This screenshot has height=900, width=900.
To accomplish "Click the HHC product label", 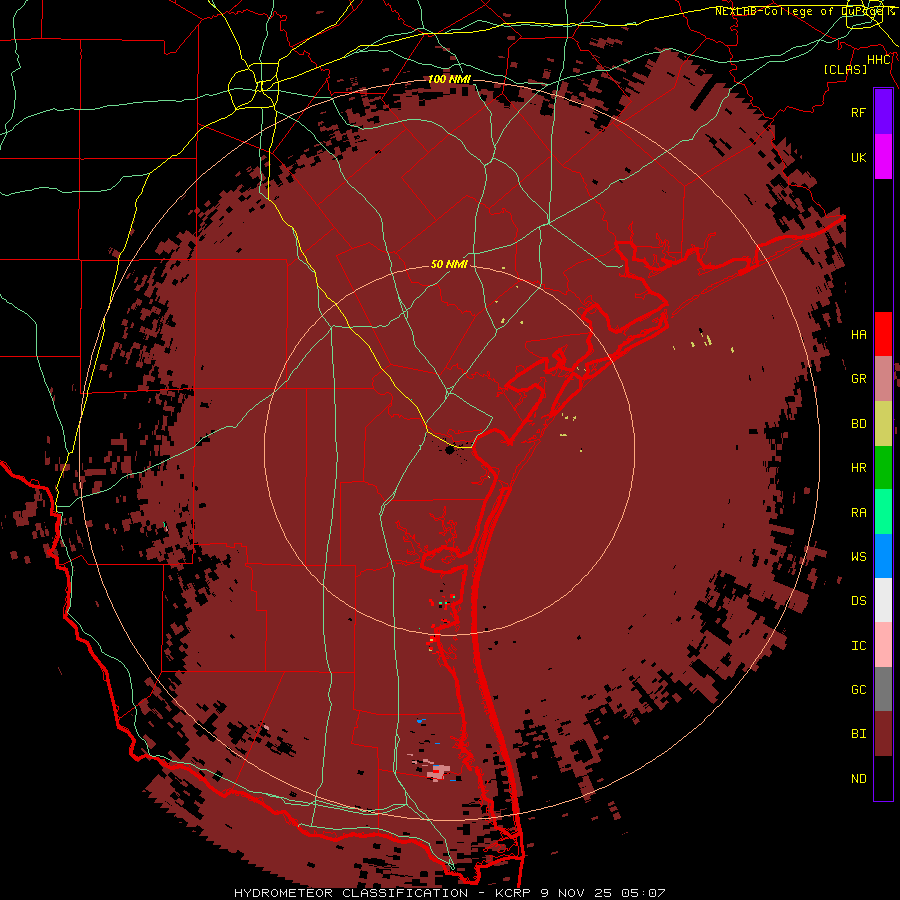I will pos(878,60).
